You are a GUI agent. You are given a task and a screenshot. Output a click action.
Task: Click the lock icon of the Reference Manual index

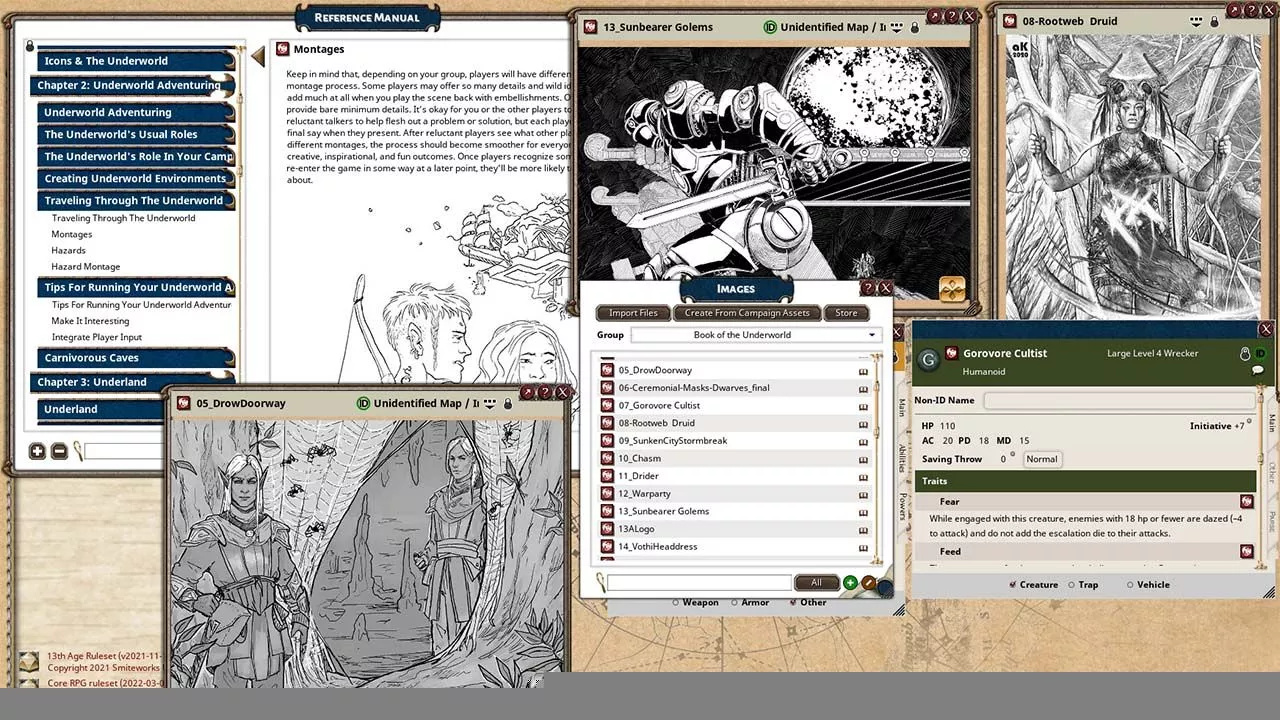[x=30, y=45]
